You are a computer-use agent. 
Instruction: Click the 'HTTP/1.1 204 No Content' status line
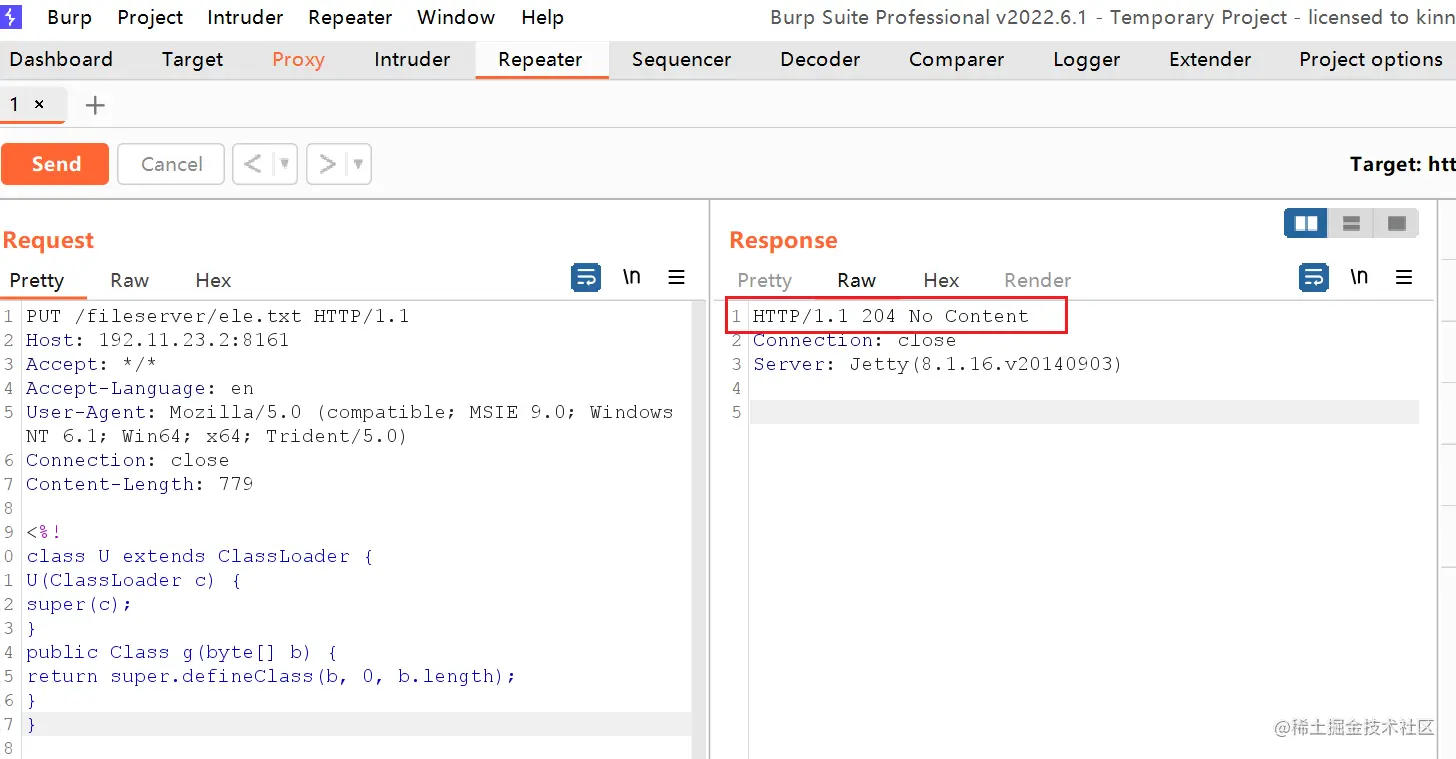point(891,316)
